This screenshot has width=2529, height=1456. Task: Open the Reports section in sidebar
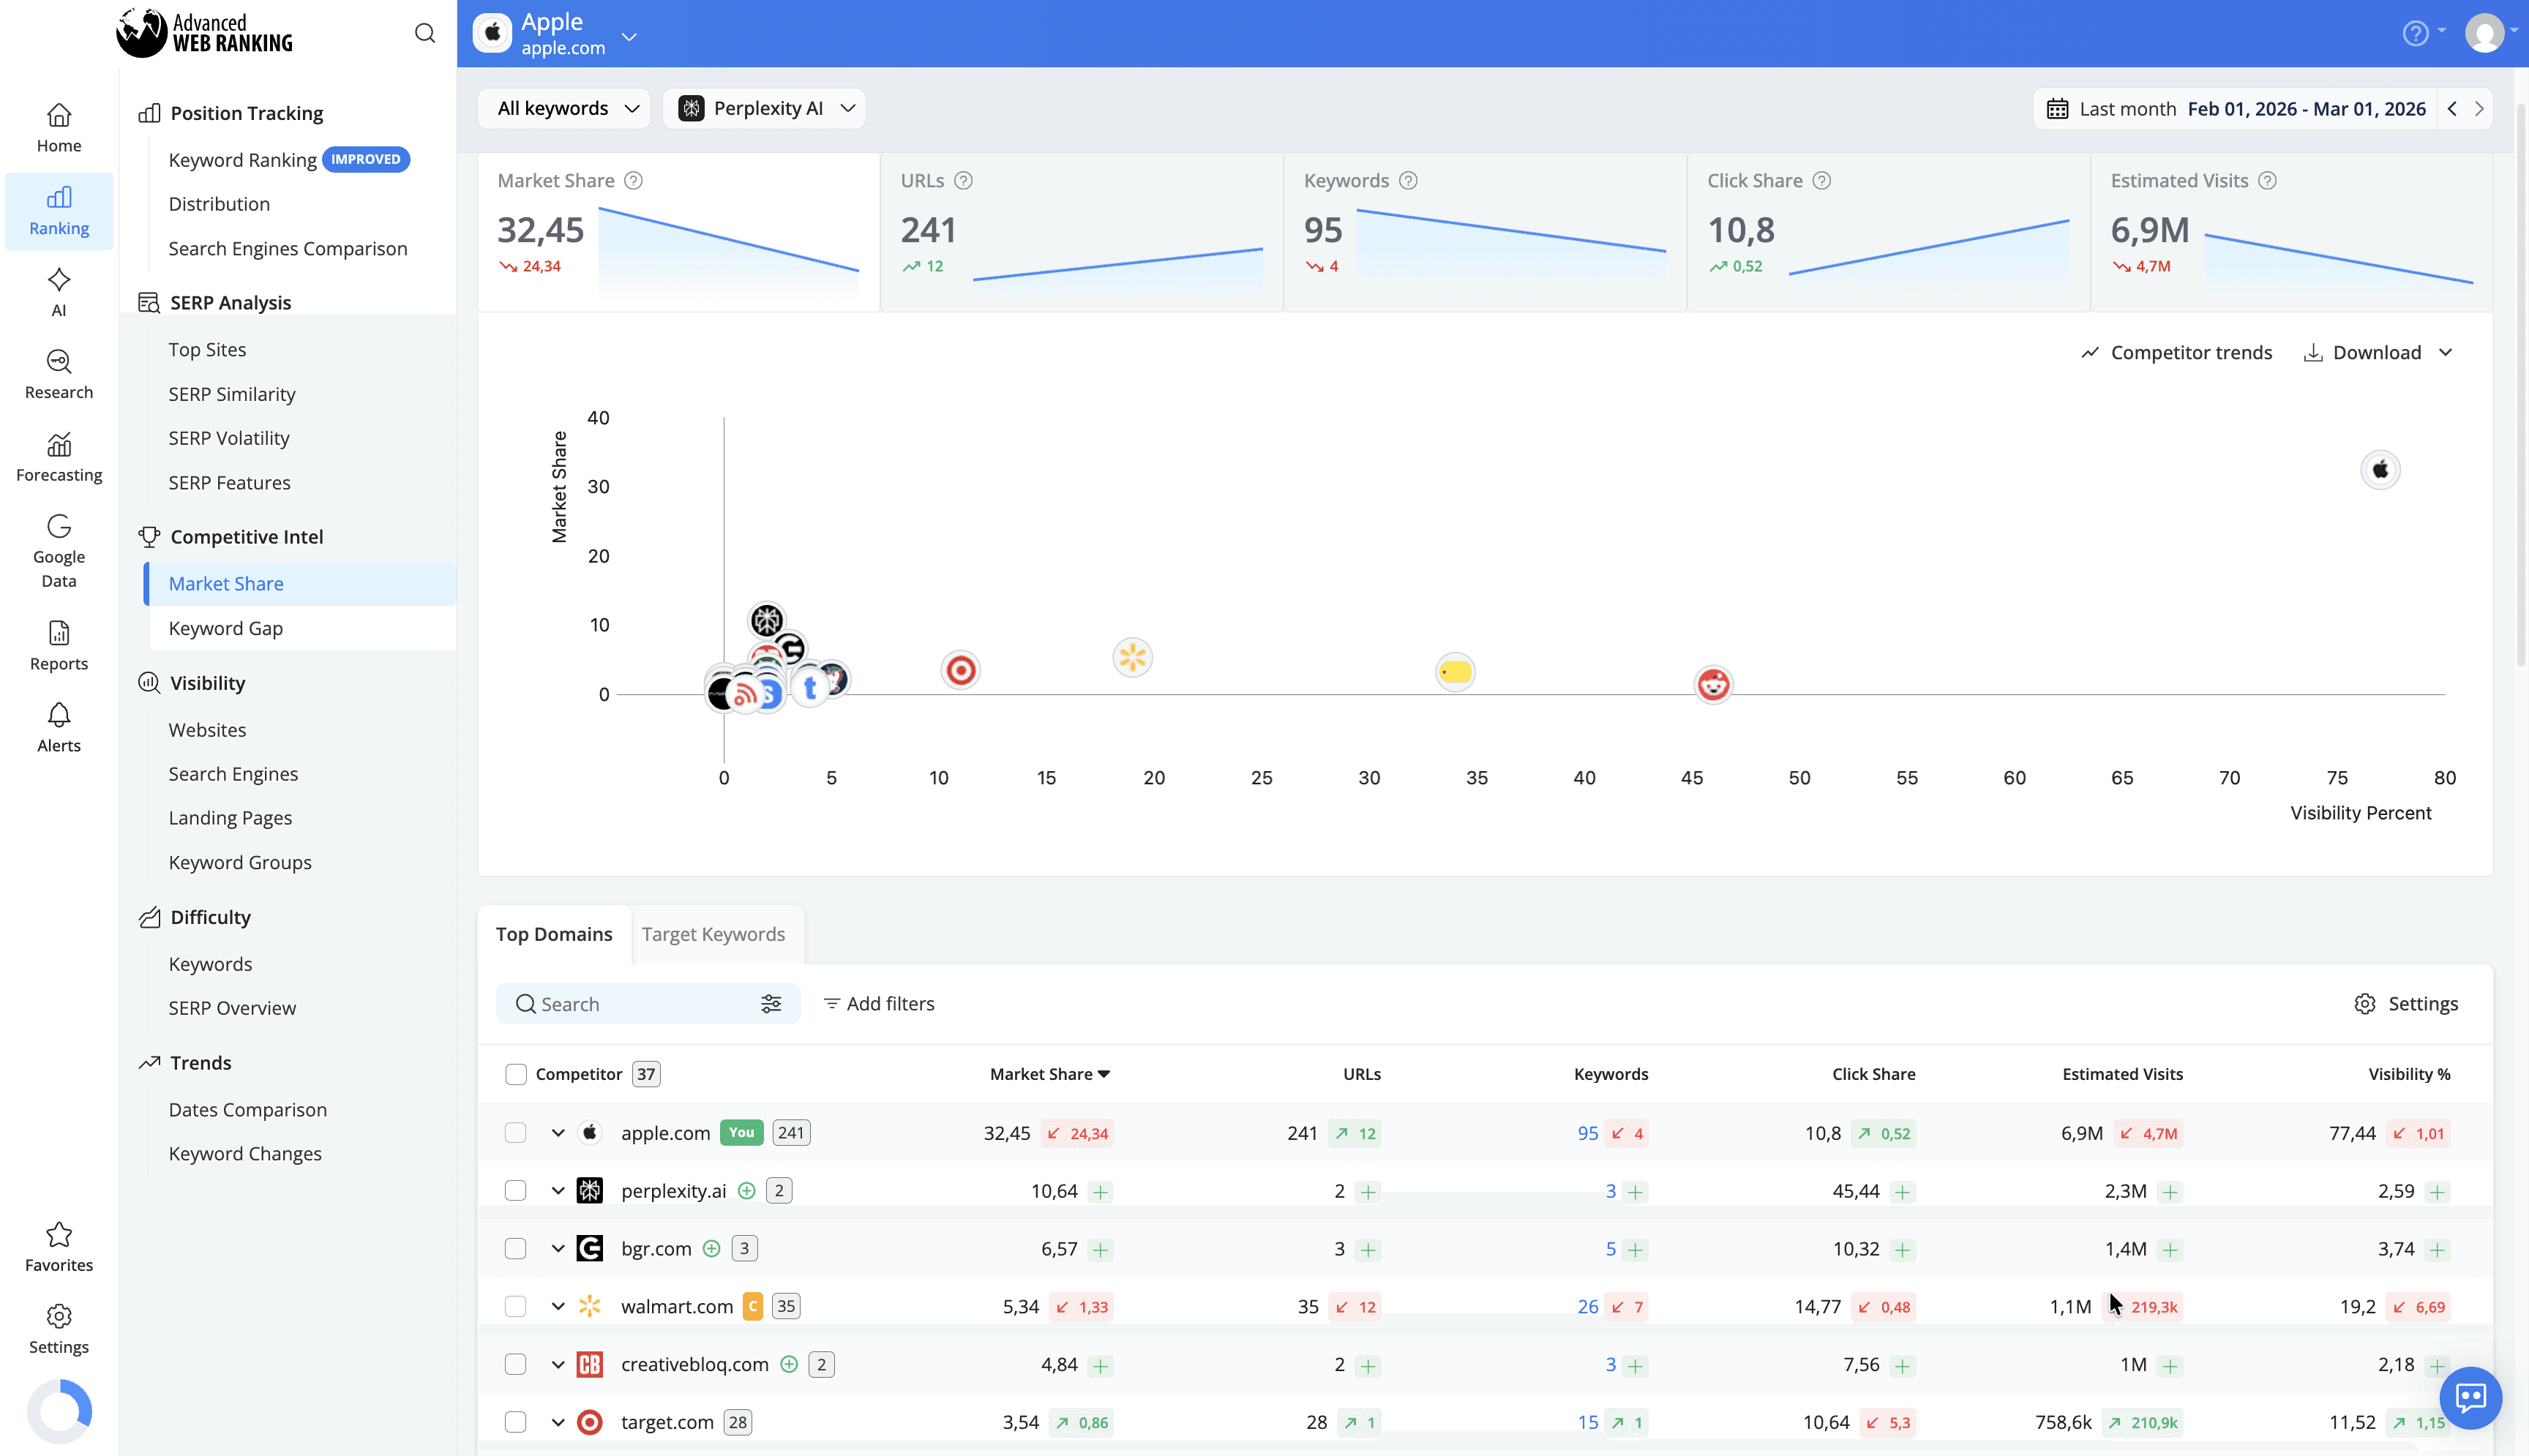(58, 644)
